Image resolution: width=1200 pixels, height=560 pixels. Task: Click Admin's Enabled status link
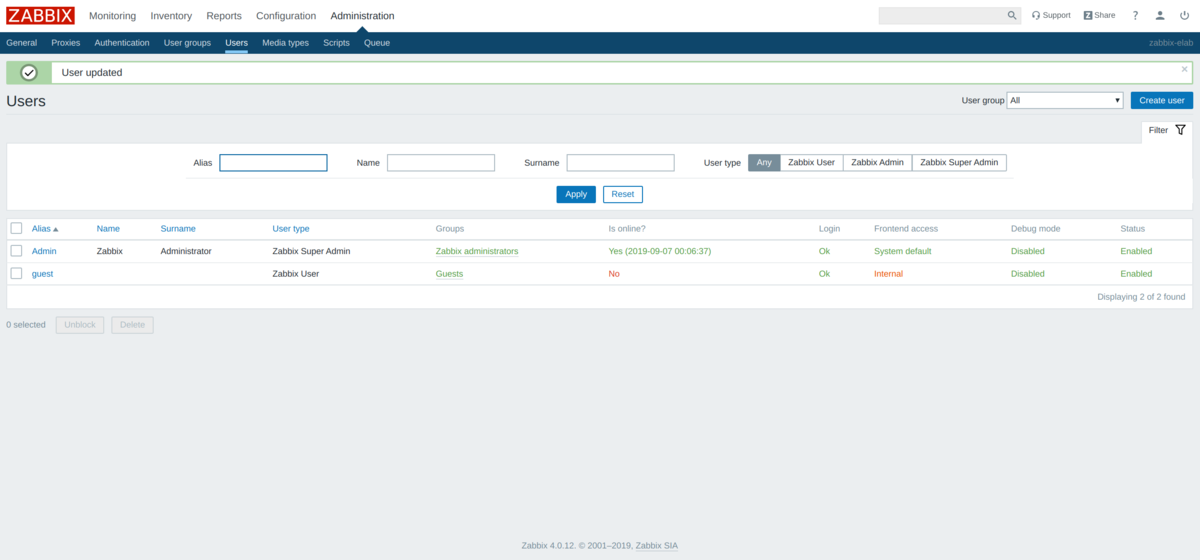1136,251
